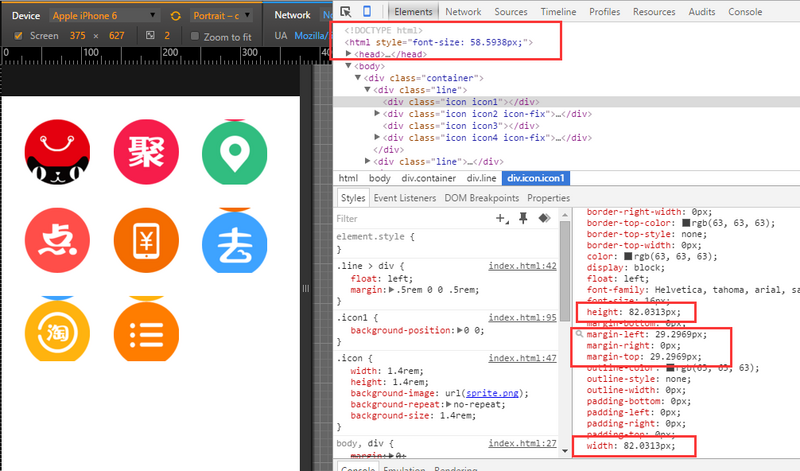Click the orange list menu app icon

pyautogui.click(x=146, y=330)
